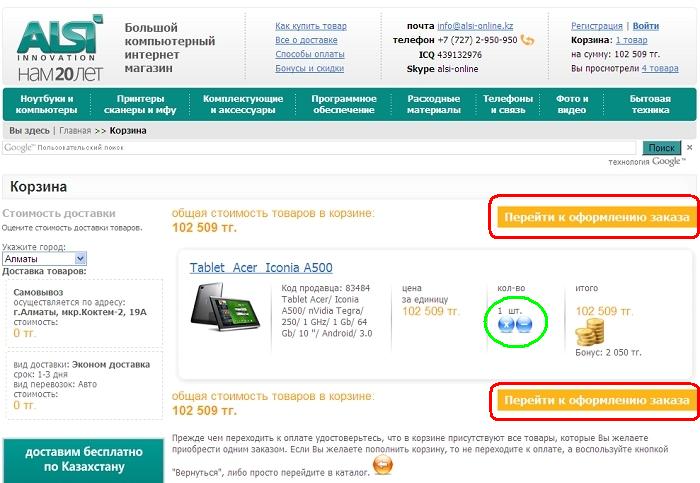Open the Как купить товар link

[311, 26]
